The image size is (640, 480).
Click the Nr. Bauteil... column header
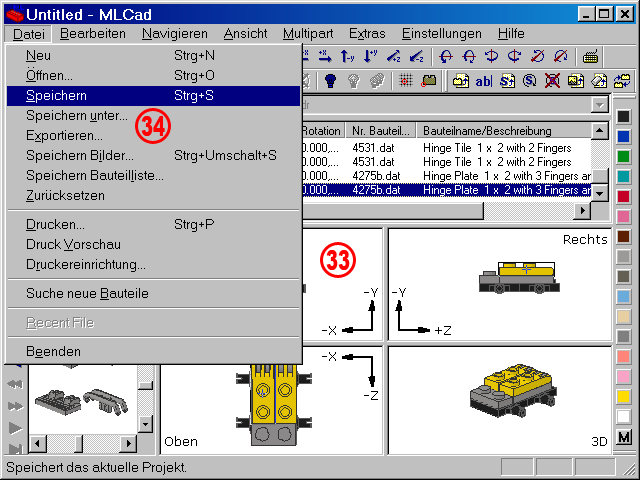point(380,131)
